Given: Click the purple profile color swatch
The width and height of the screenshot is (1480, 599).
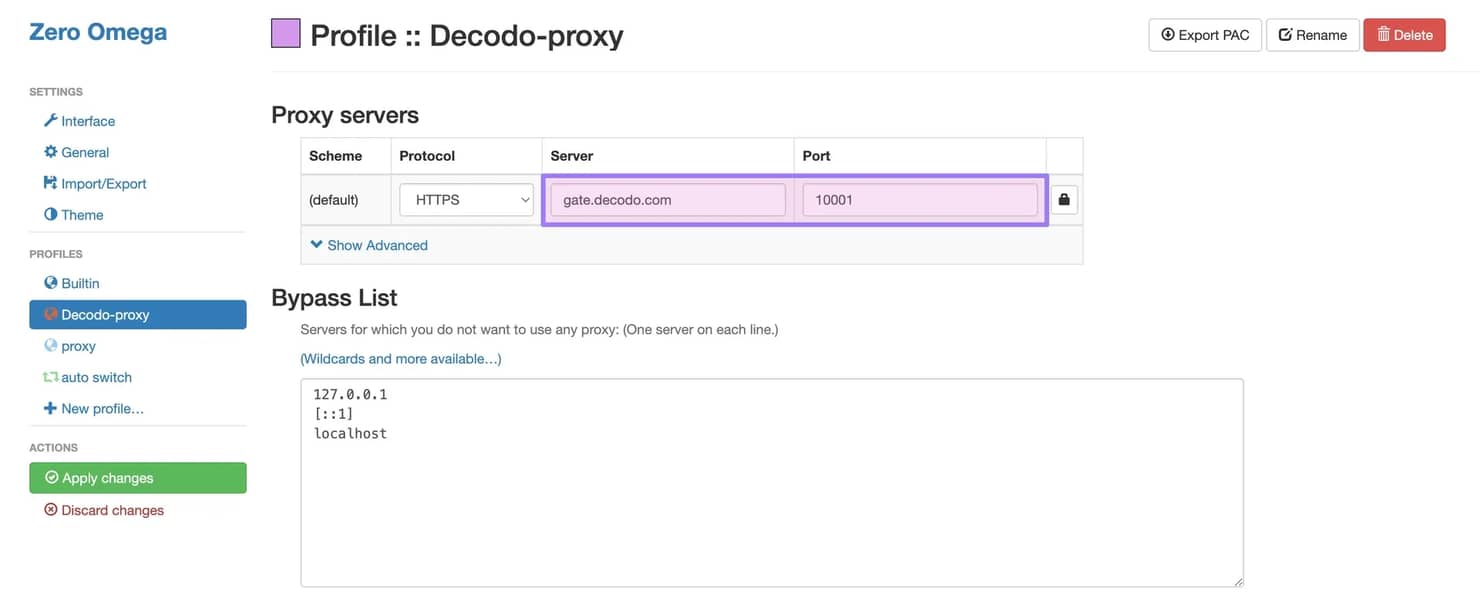Looking at the screenshot, I should (286, 34).
